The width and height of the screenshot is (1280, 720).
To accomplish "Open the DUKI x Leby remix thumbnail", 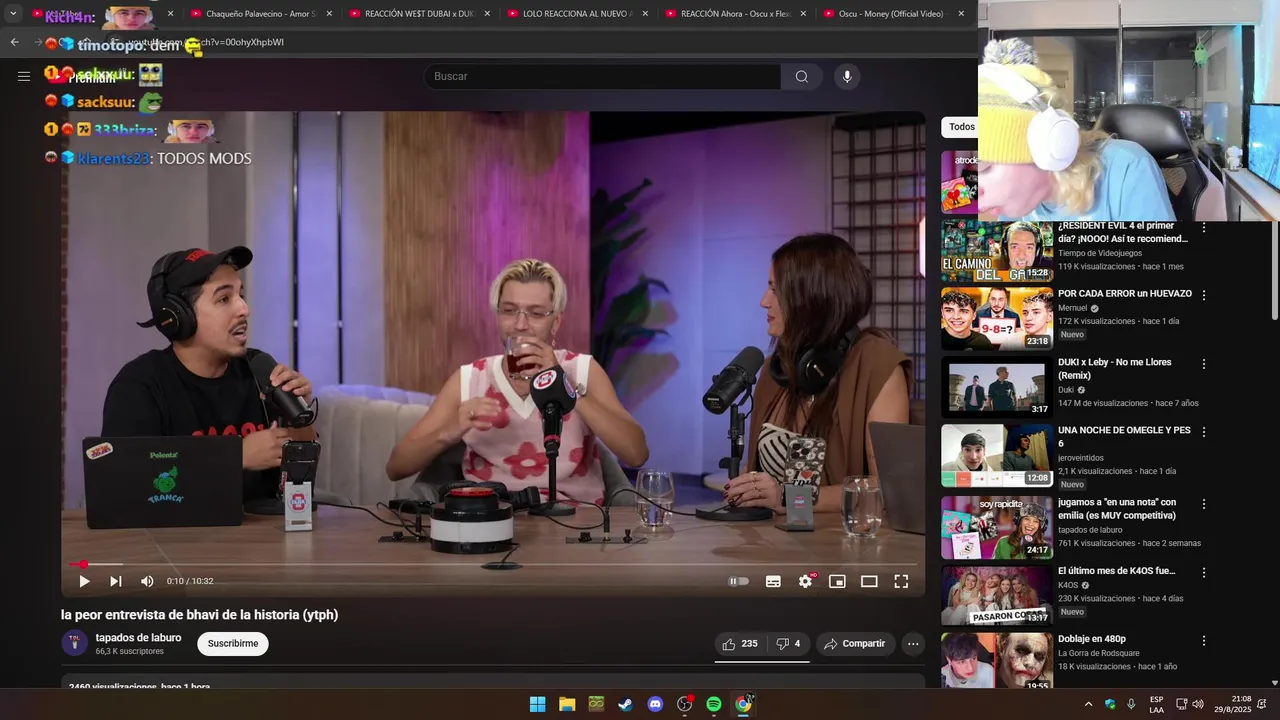I will pos(996,387).
